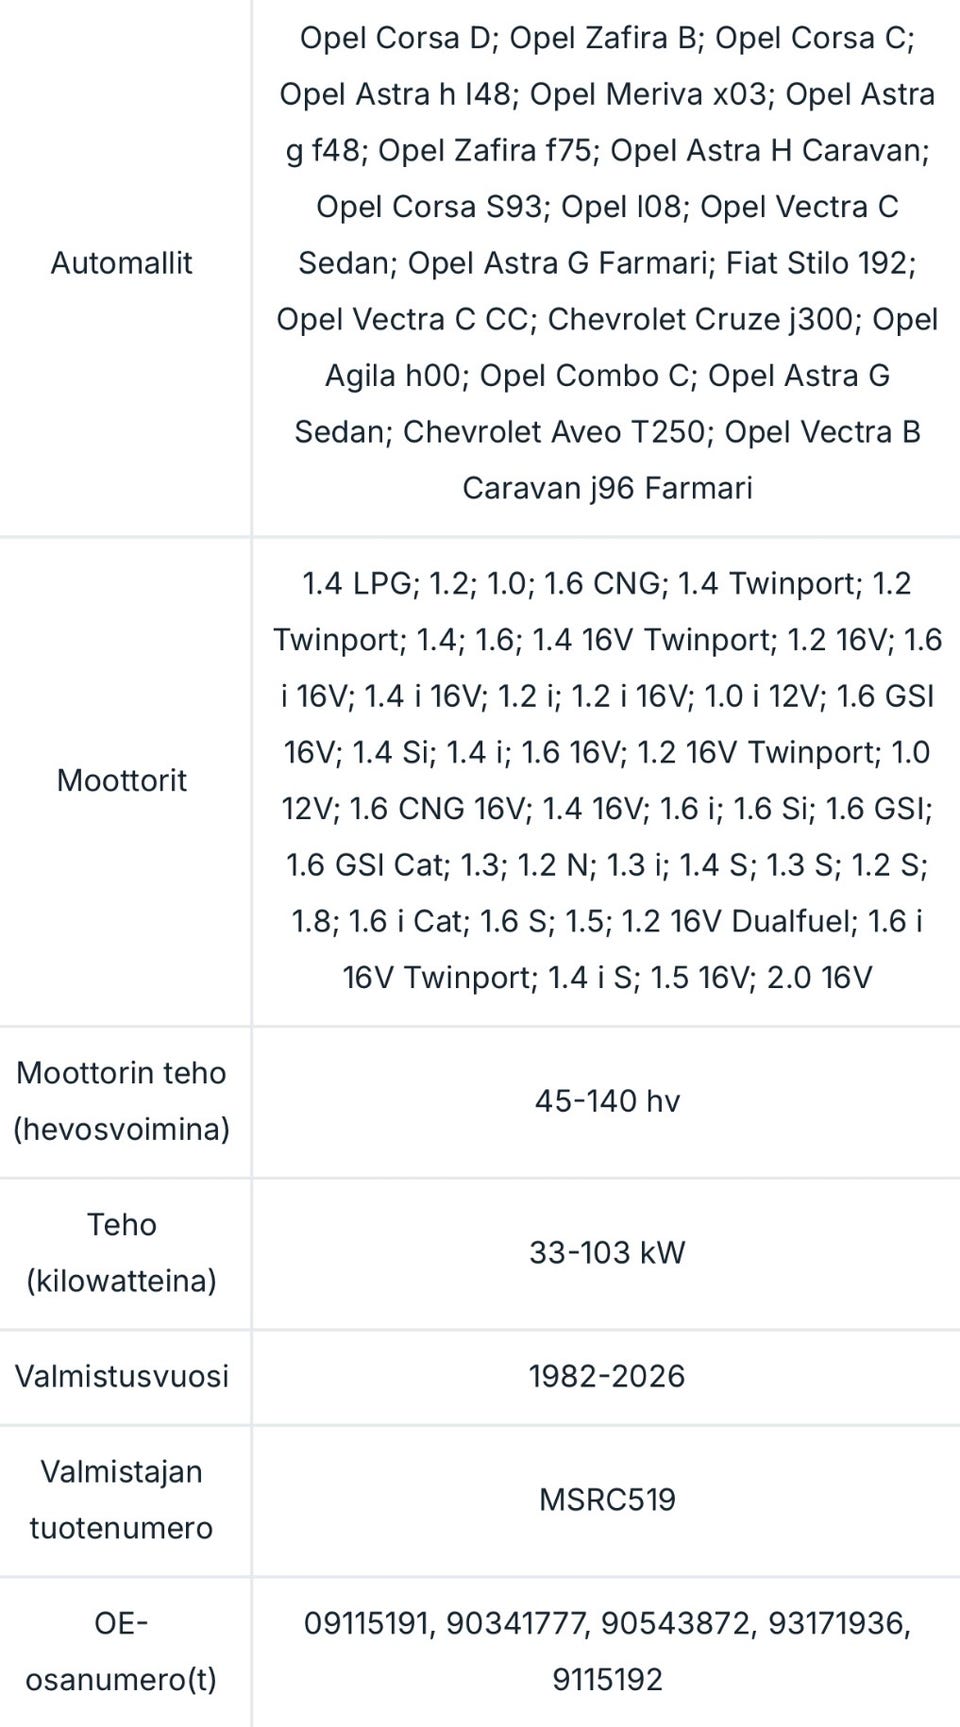Click the Automallit row label
This screenshot has width=960, height=1727.
click(x=121, y=263)
